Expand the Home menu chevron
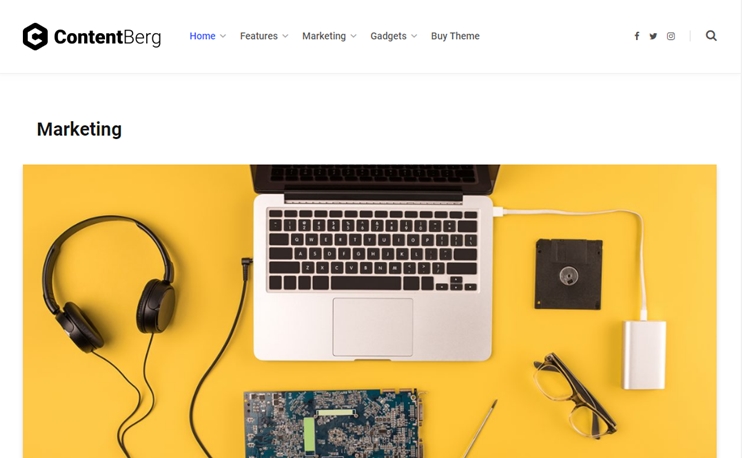Image resolution: width=742 pixels, height=458 pixels. tap(223, 36)
